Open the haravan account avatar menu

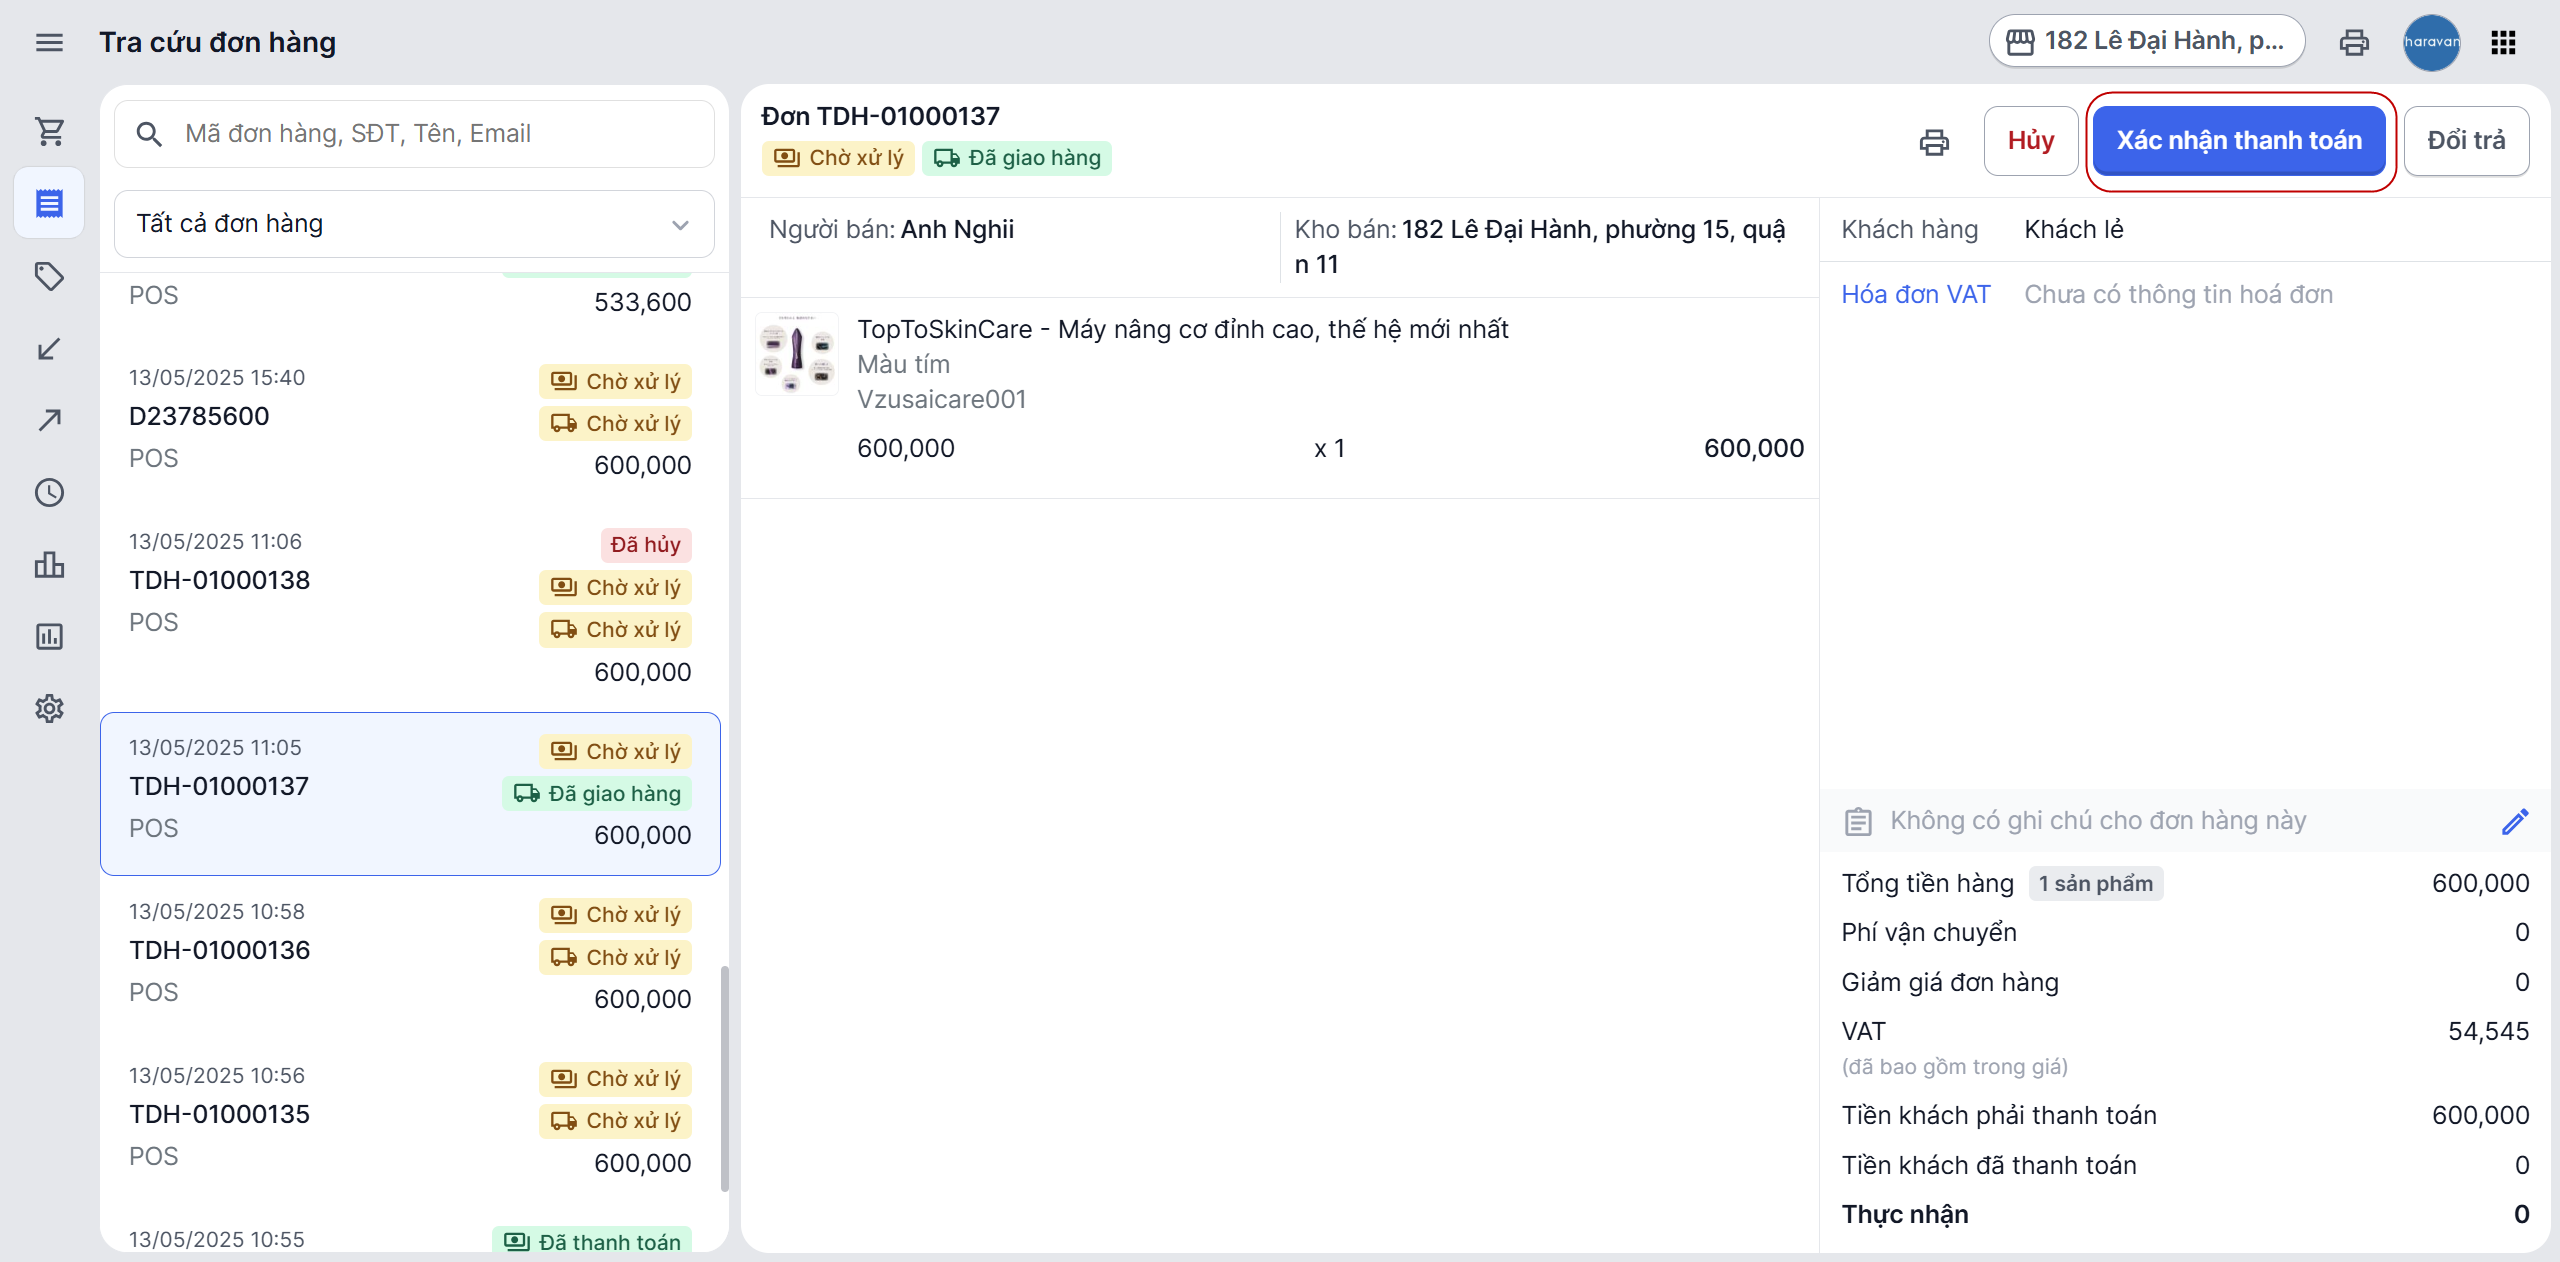point(2431,42)
